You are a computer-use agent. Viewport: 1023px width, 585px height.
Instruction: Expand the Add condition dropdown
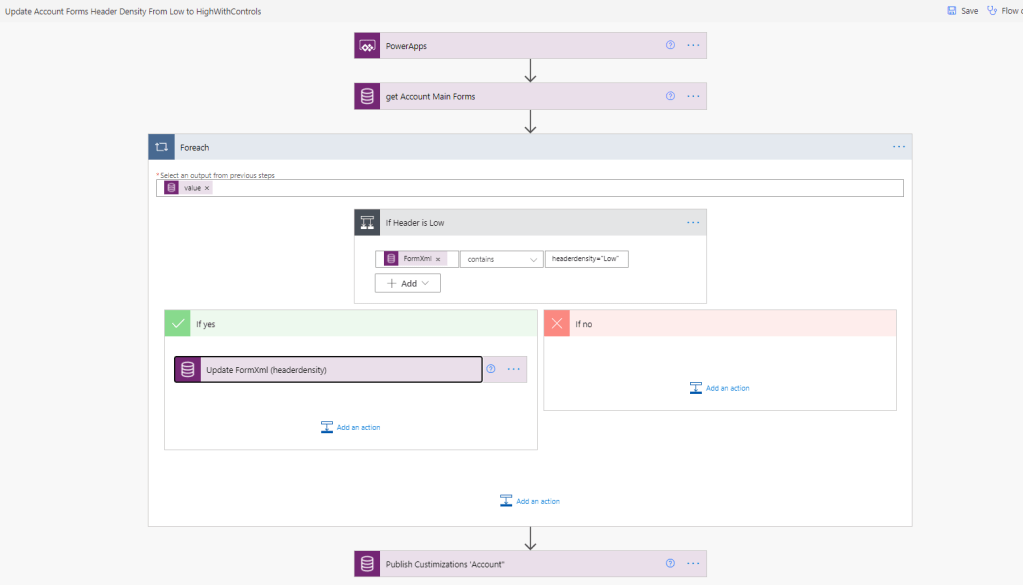click(x=408, y=283)
